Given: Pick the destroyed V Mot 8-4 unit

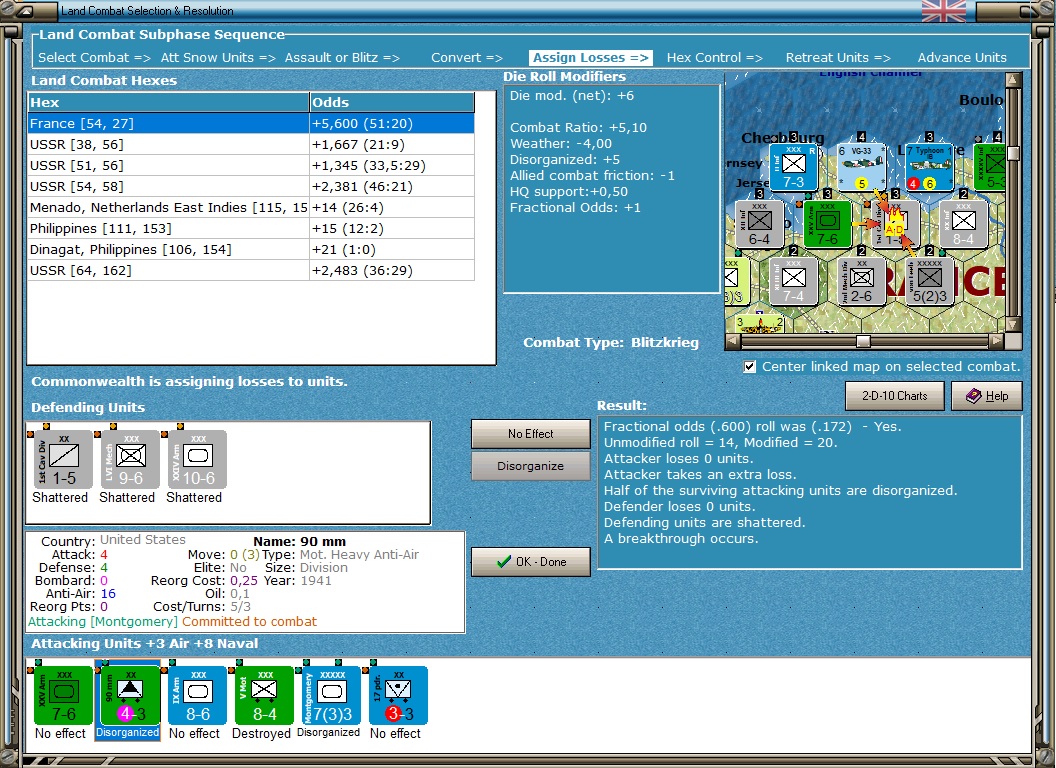Looking at the screenshot, I should (264, 695).
